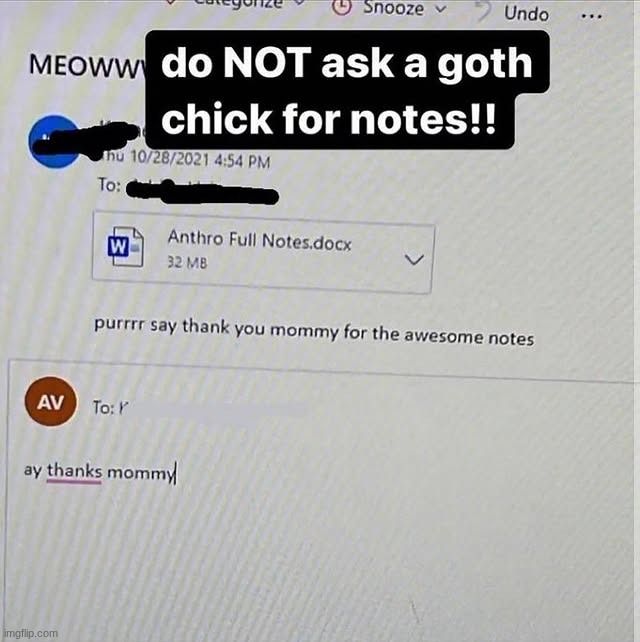The height and width of the screenshot is (642, 640).
Task: Open Anthro Full Notes.docx attachment
Action: [259, 240]
